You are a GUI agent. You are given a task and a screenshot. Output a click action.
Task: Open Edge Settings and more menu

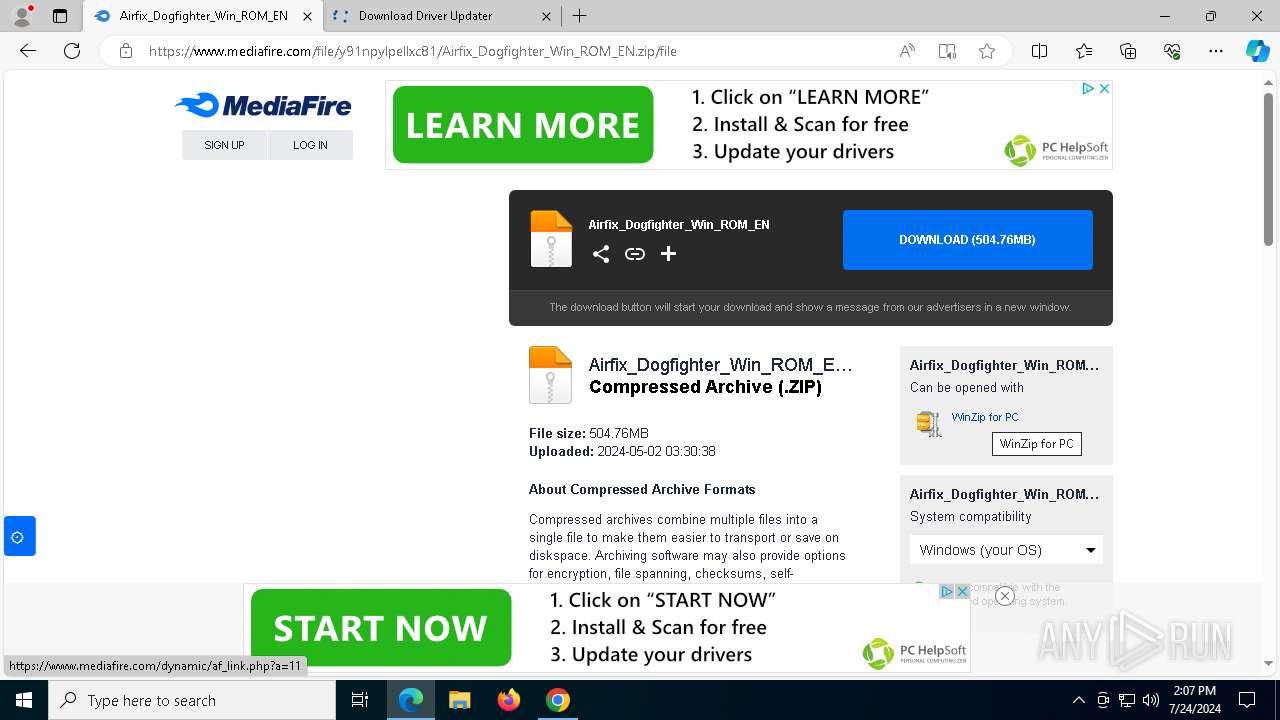point(1216,51)
